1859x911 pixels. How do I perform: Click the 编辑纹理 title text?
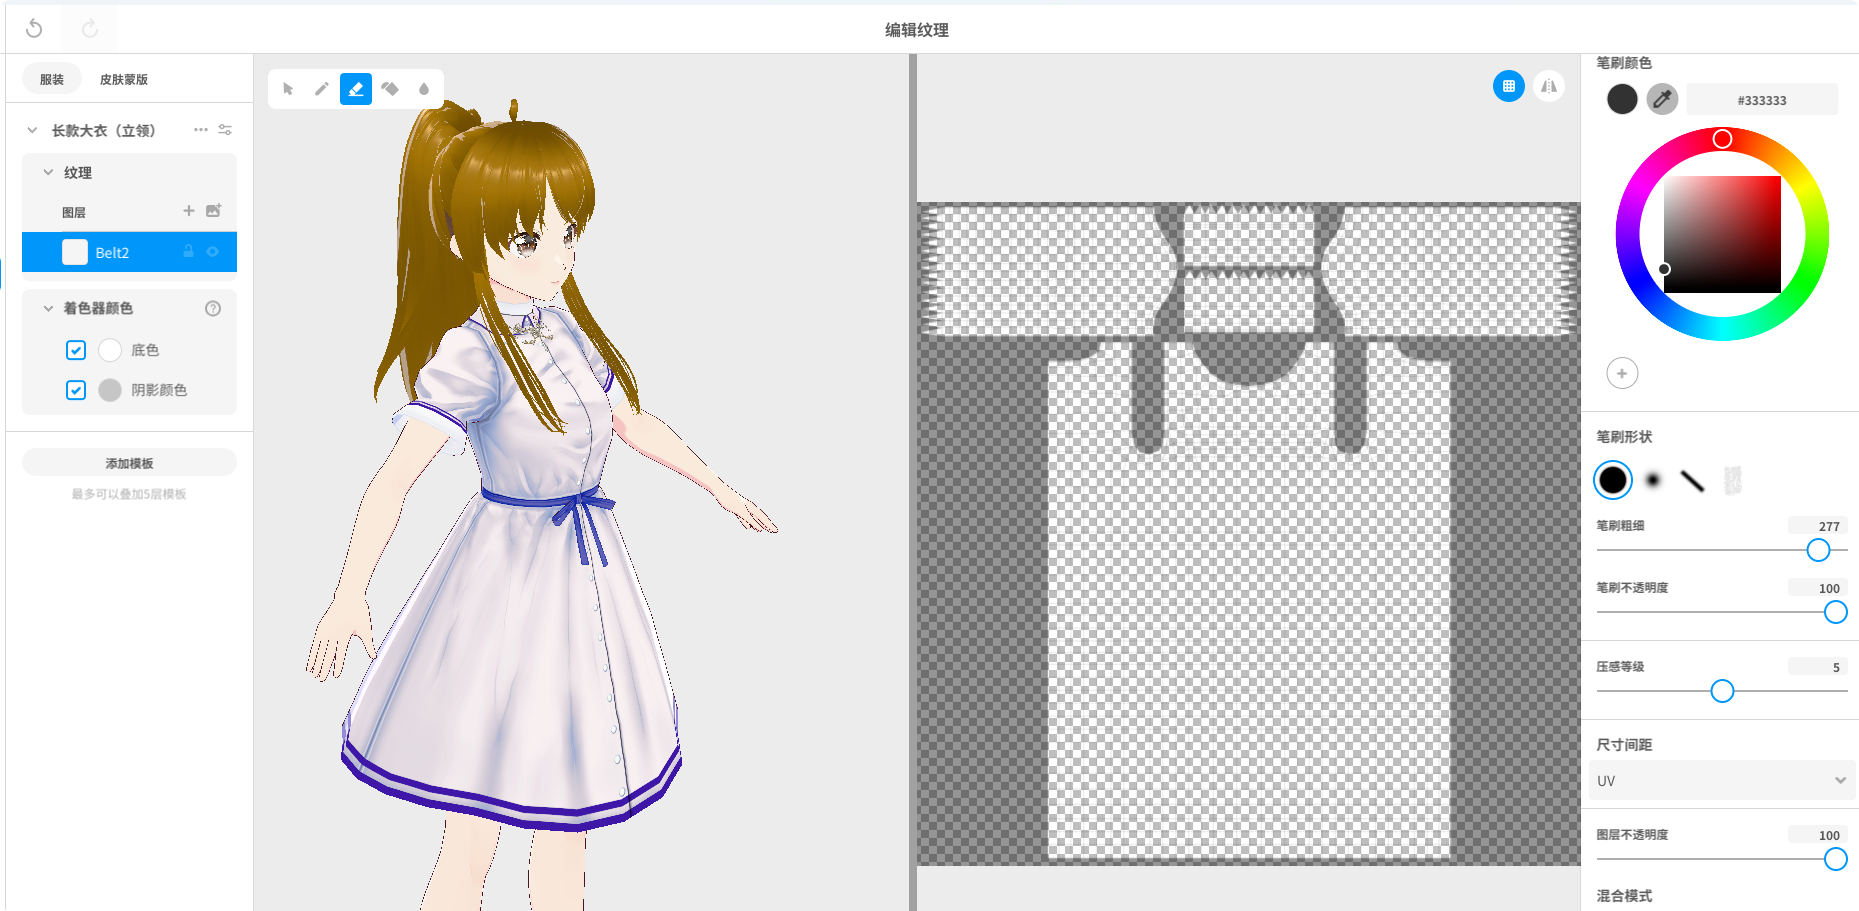pyautogui.click(x=917, y=30)
